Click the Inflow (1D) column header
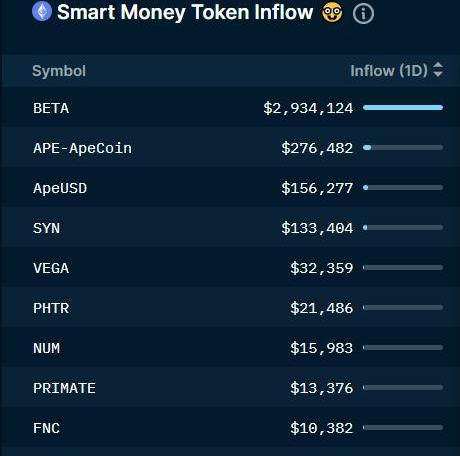Viewport: 460px width, 456px height. tap(389, 71)
